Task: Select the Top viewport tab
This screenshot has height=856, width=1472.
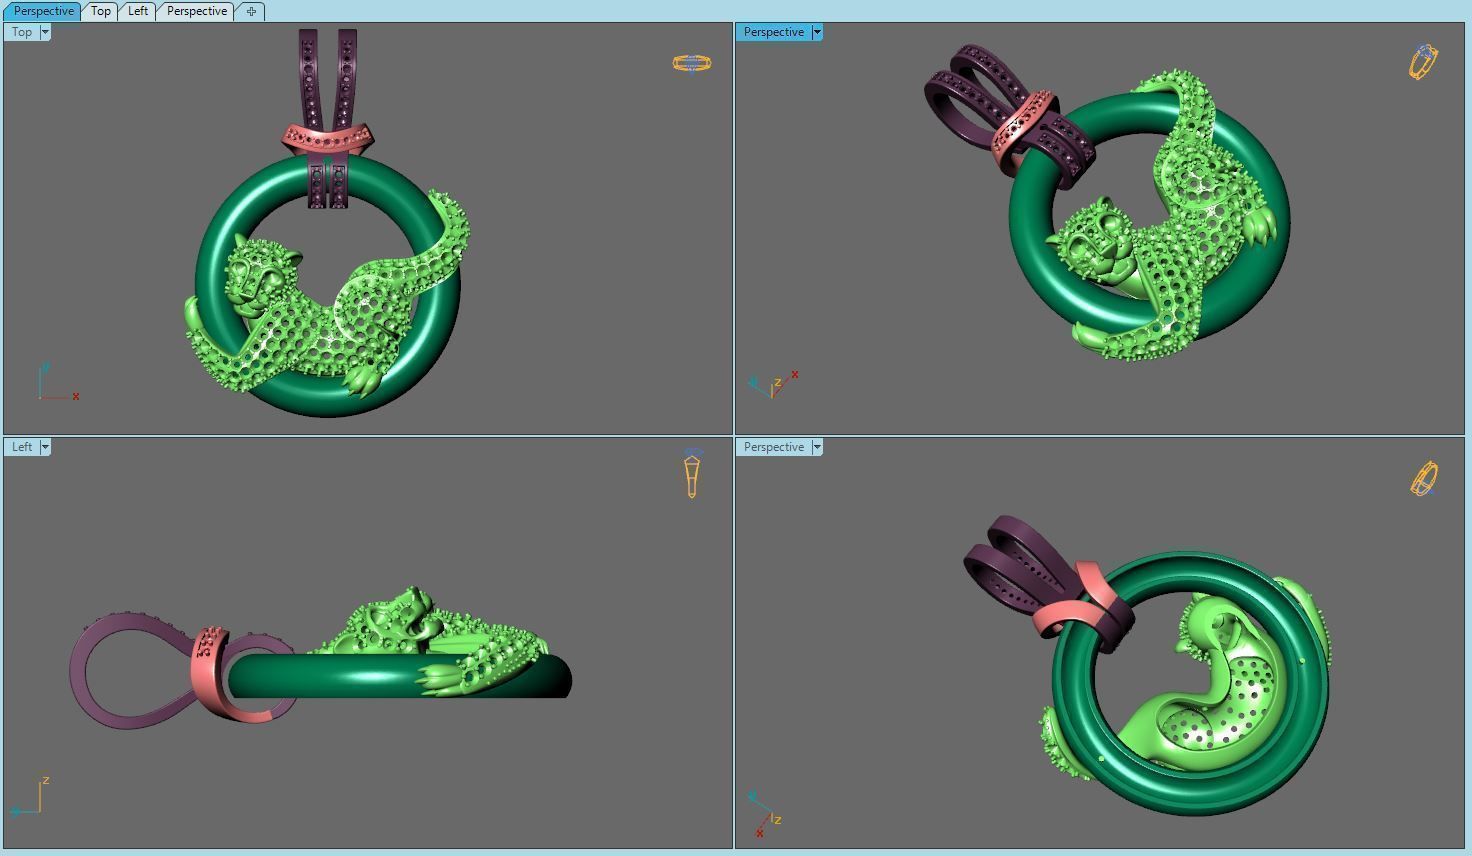Action: [x=100, y=11]
